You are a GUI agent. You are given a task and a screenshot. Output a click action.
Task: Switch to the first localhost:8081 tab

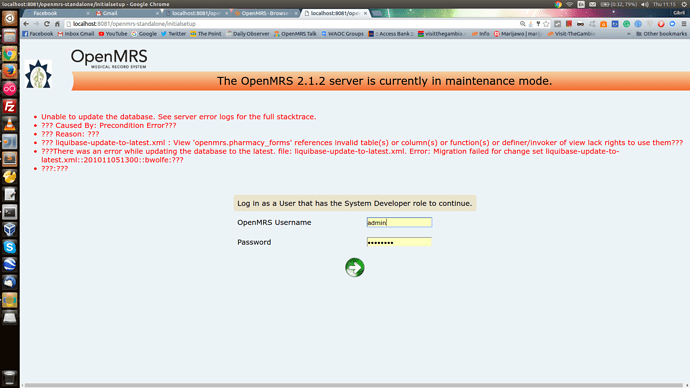tap(196, 13)
